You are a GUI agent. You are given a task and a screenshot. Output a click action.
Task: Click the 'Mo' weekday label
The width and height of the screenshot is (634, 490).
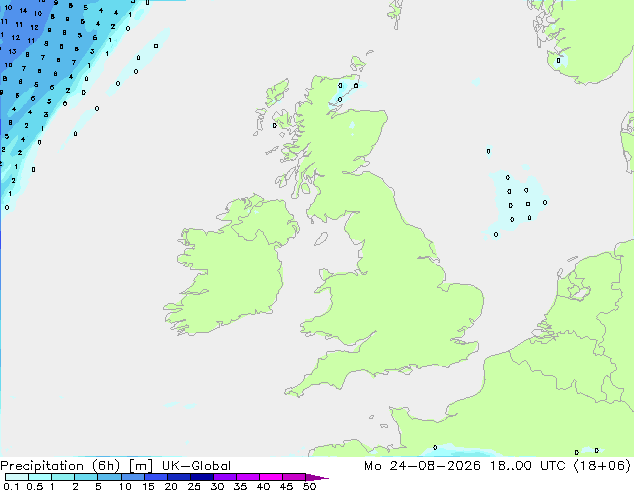(372, 466)
